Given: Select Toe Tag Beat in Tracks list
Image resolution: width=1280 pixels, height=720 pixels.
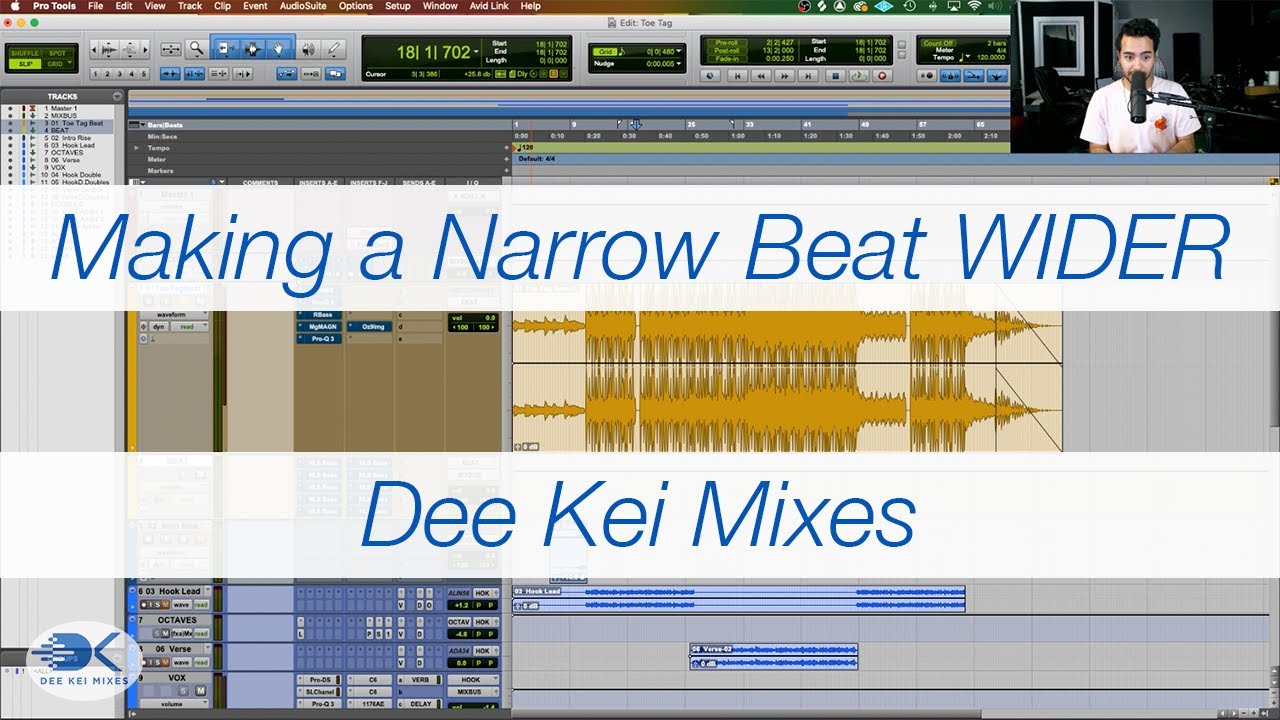Looking at the screenshot, I should [75, 123].
